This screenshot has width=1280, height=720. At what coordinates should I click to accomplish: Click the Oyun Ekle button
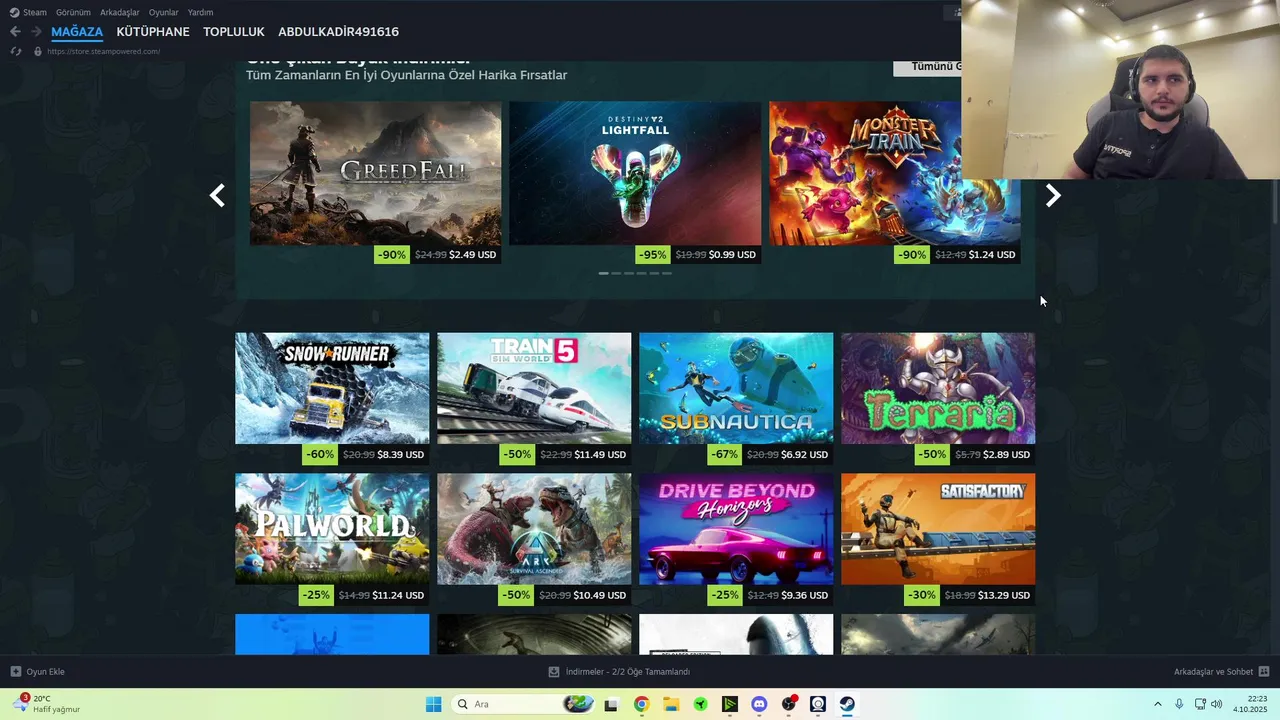[37, 672]
